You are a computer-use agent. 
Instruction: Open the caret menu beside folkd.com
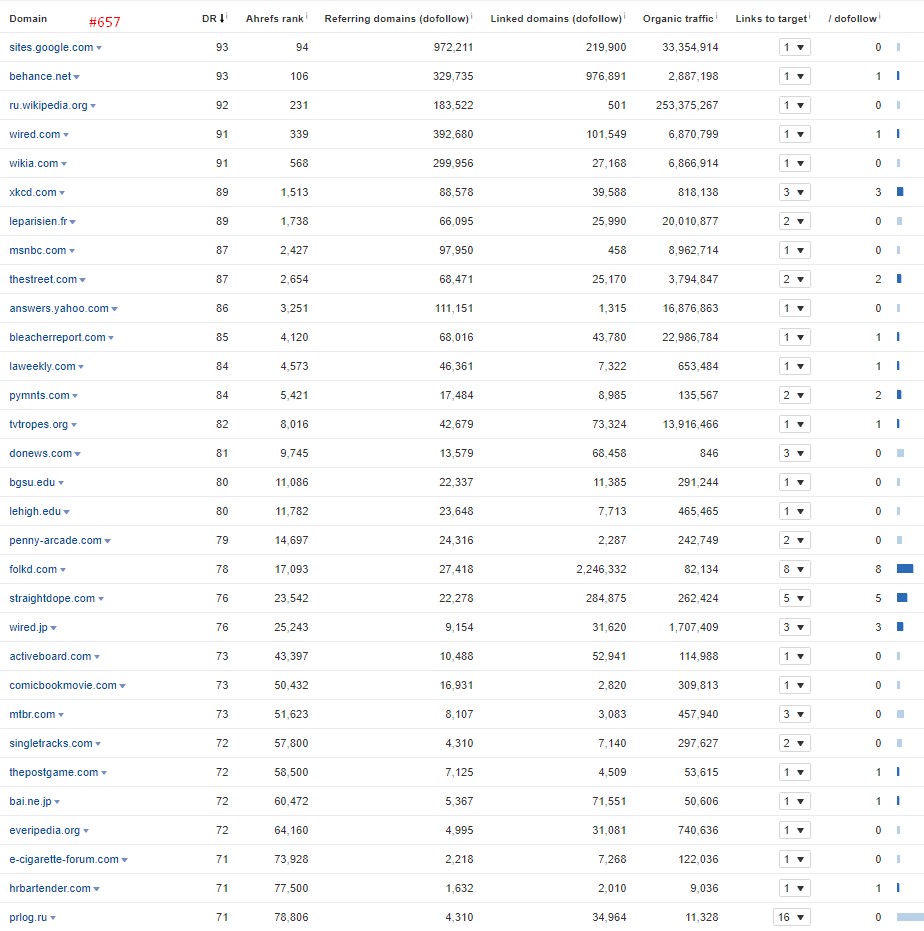coord(63,570)
